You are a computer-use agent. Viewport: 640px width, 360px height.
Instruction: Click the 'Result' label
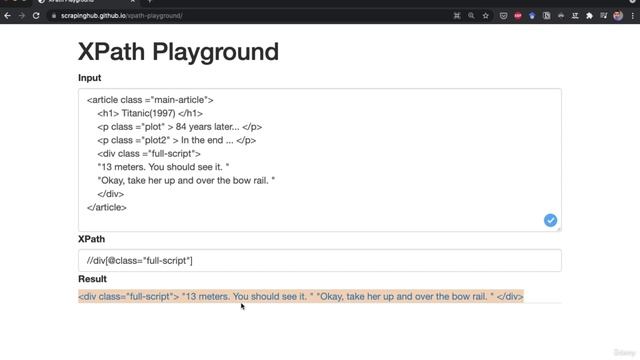[x=92, y=279]
